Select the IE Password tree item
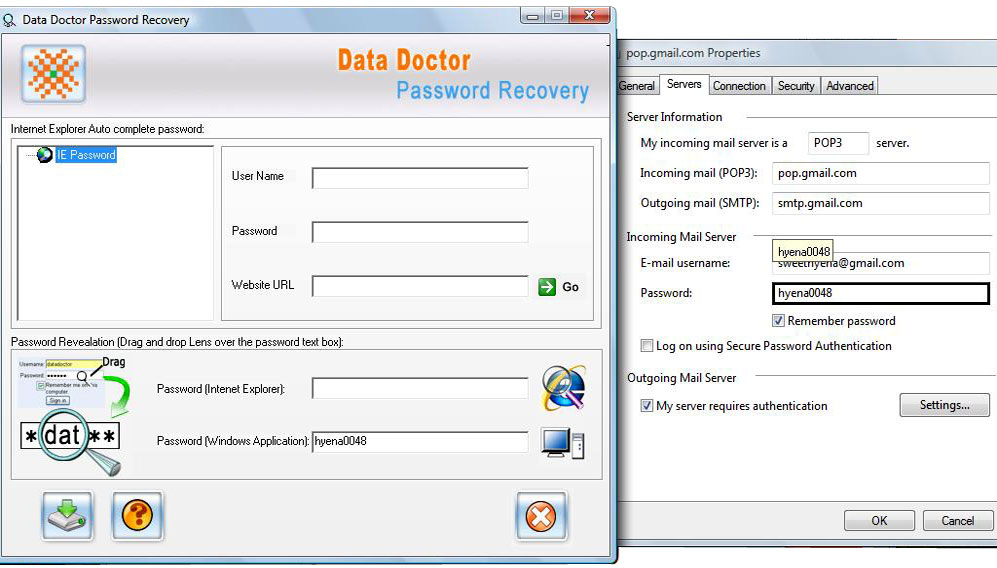The width and height of the screenshot is (997, 568). point(86,155)
